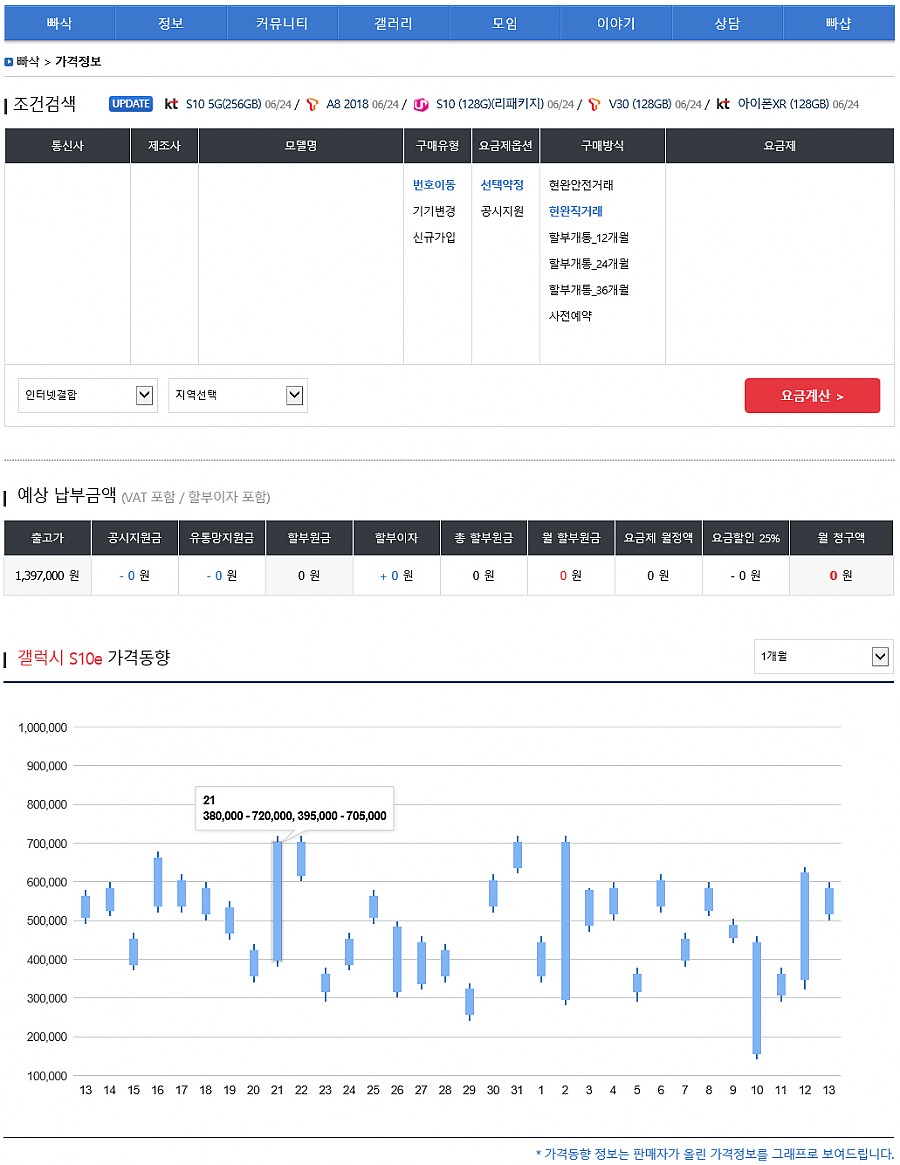The height and width of the screenshot is (1165, 900).
Task: Click the SKT logo beside V30 (128GB)
Action: 594,104
